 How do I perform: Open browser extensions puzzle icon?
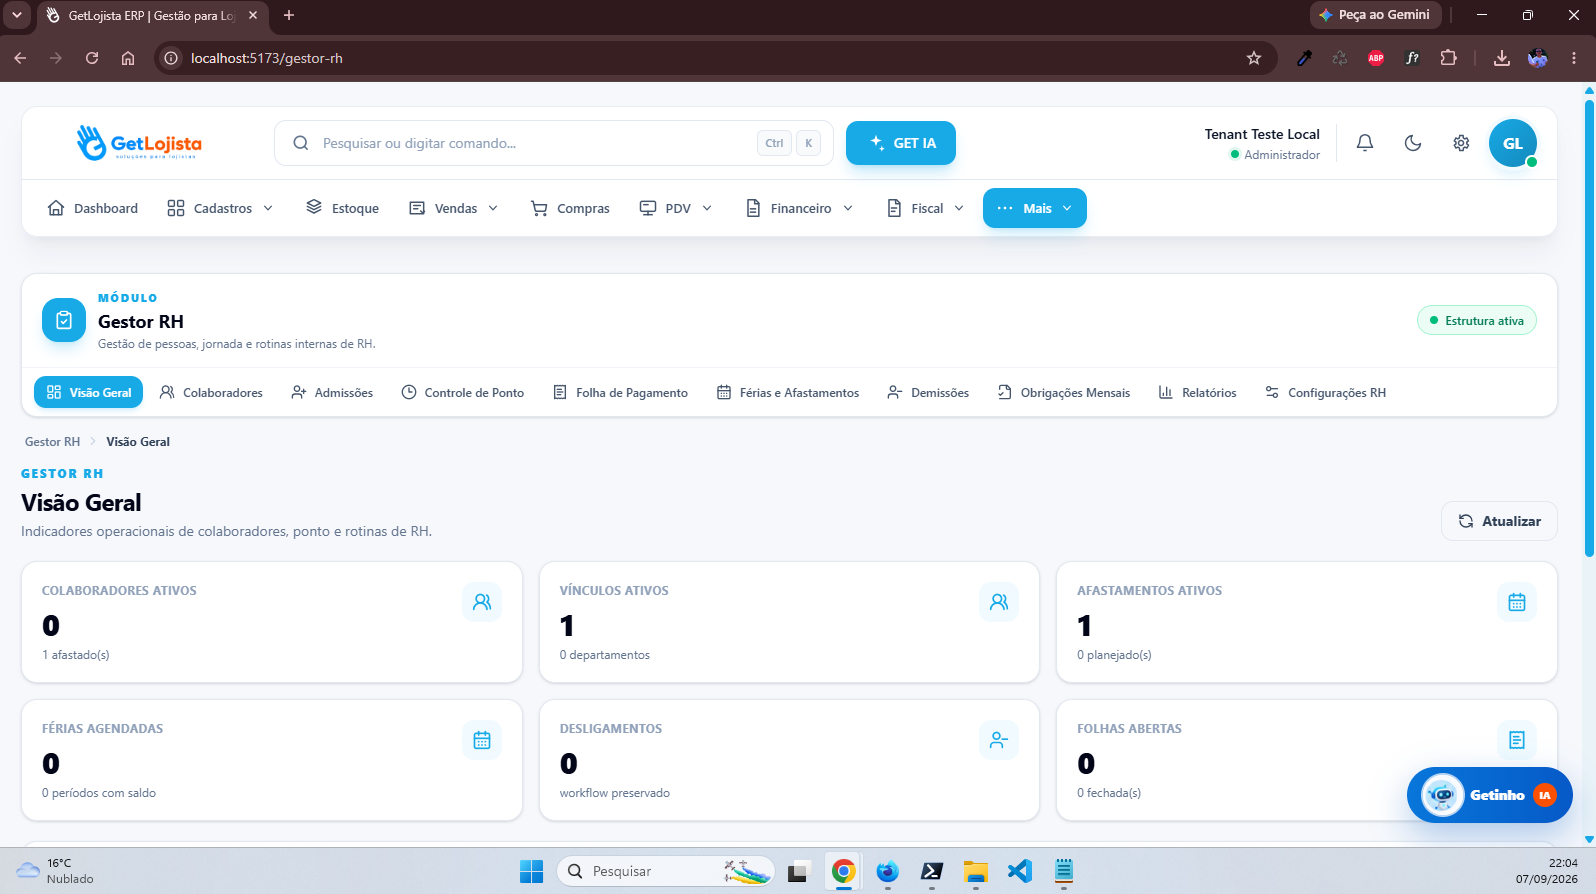point(1448,58)
